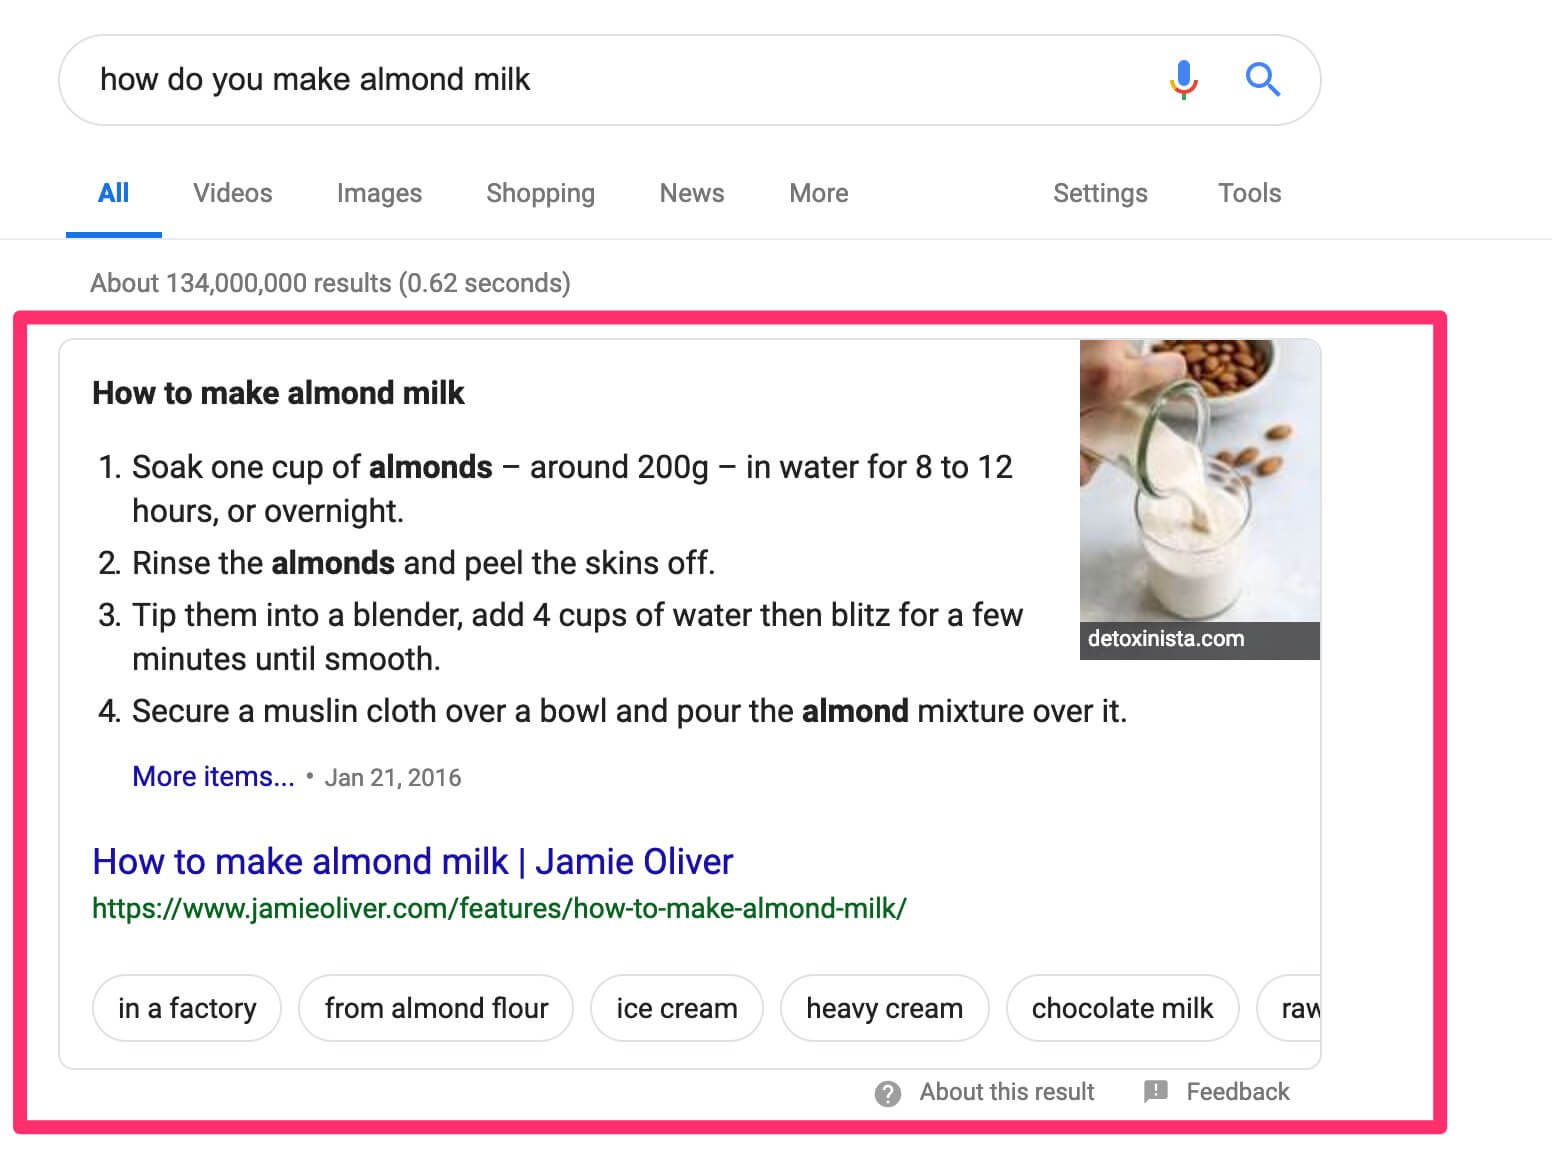Select the Shopping tab
The image size is (1552, 1156).
point(540,193)
